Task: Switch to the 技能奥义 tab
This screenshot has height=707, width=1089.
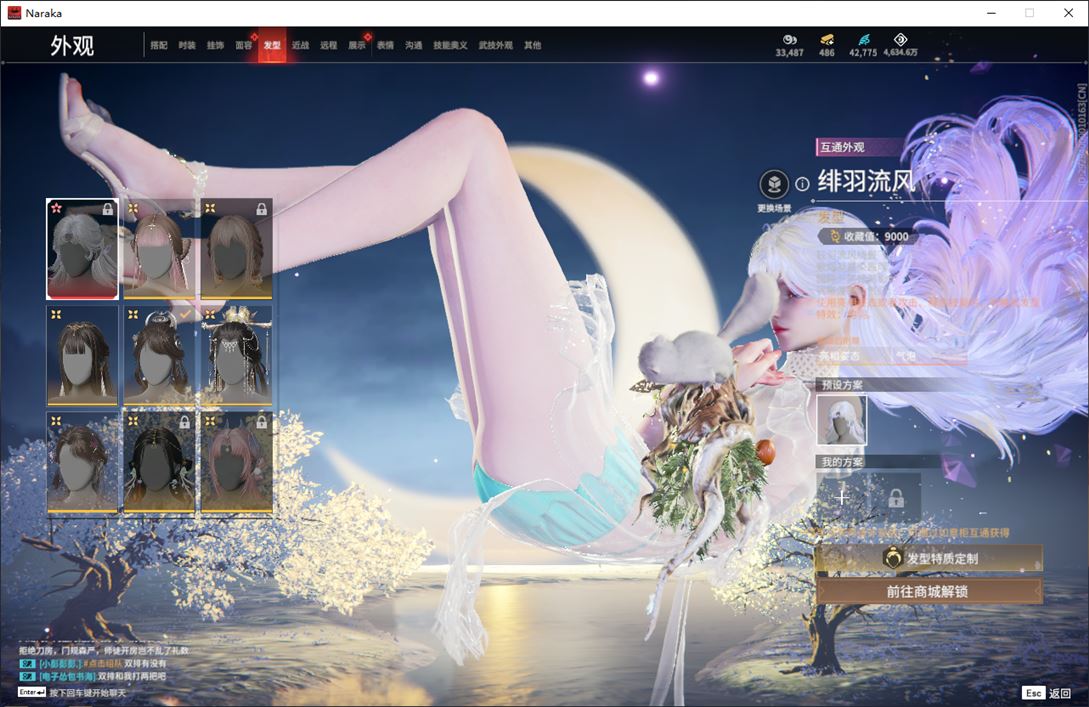Action: click(450, 45)
